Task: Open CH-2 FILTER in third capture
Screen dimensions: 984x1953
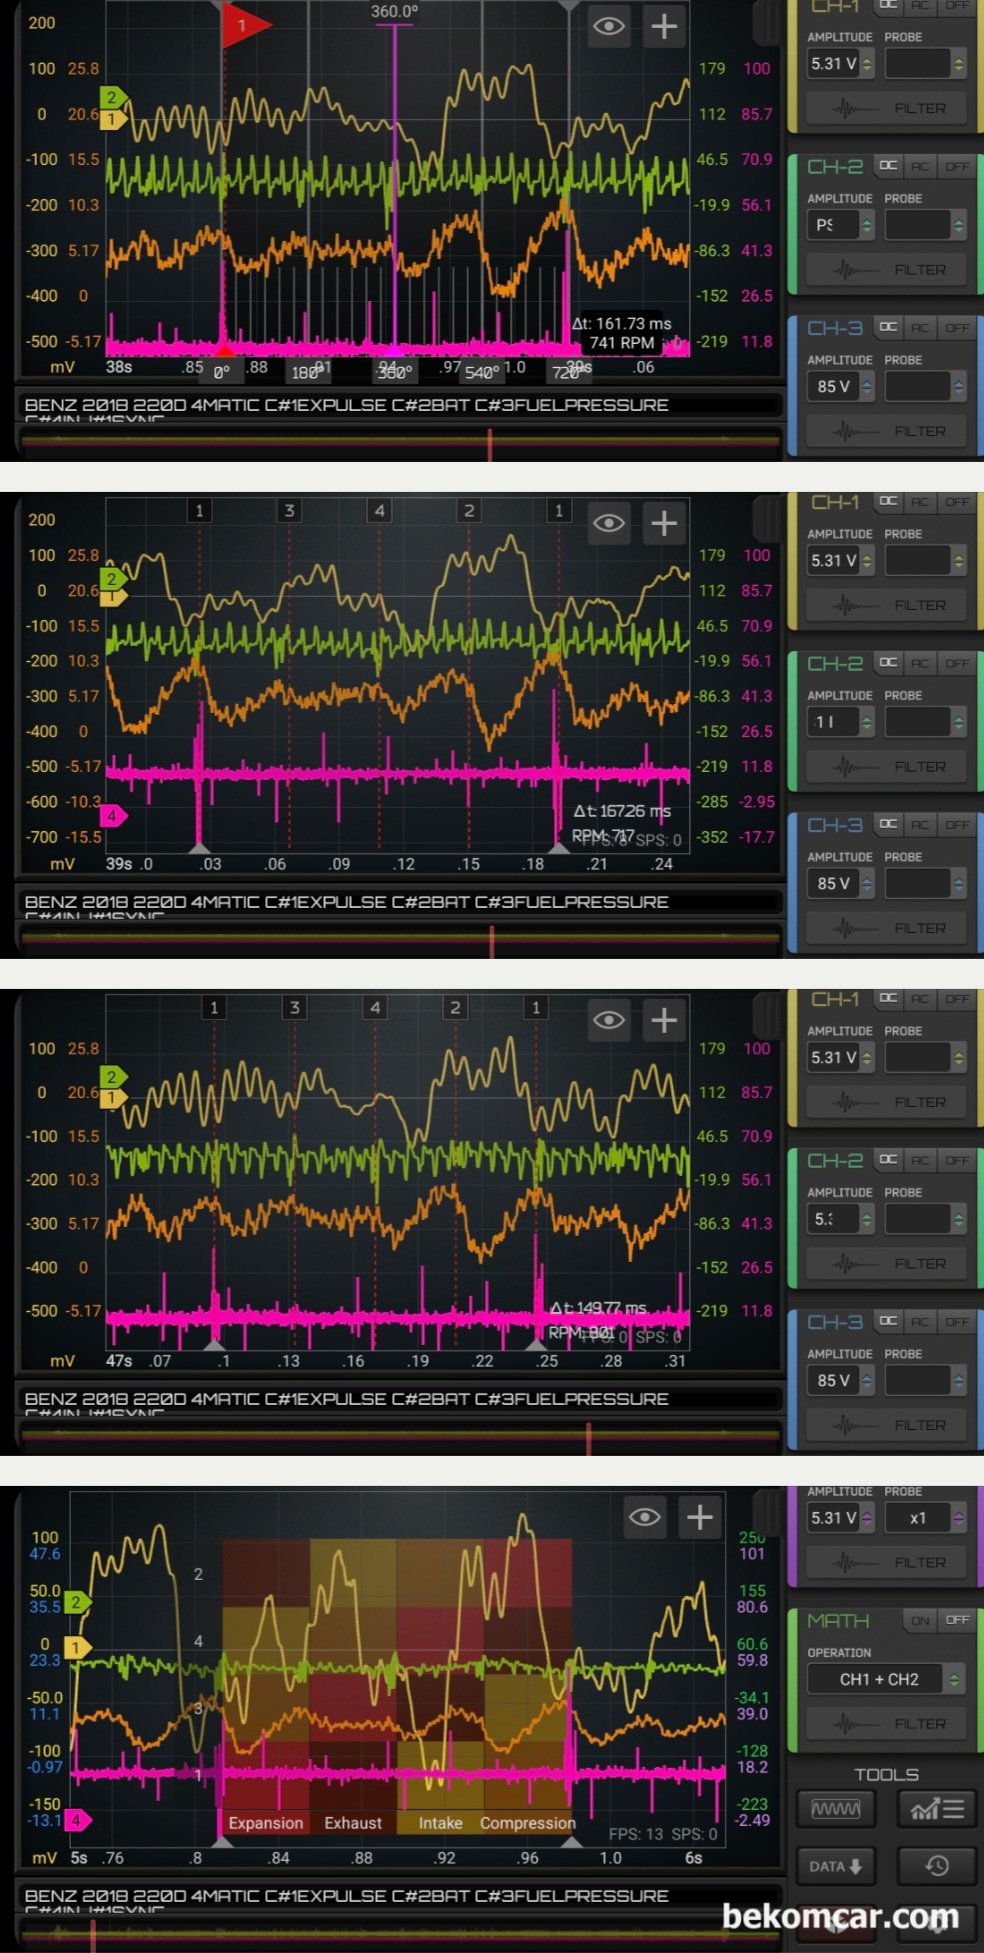Action: coord(887,1264)
